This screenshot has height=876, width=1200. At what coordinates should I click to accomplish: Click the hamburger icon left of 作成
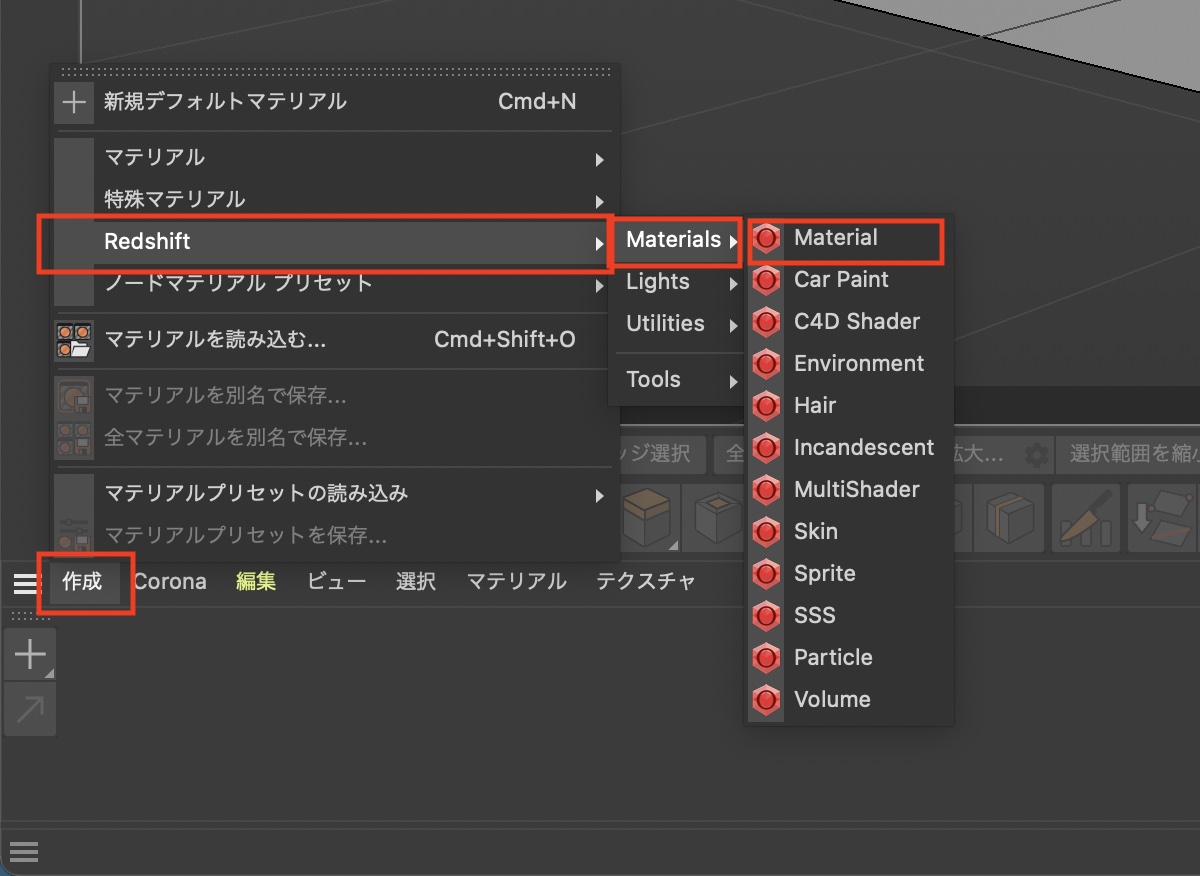point(24,583)
